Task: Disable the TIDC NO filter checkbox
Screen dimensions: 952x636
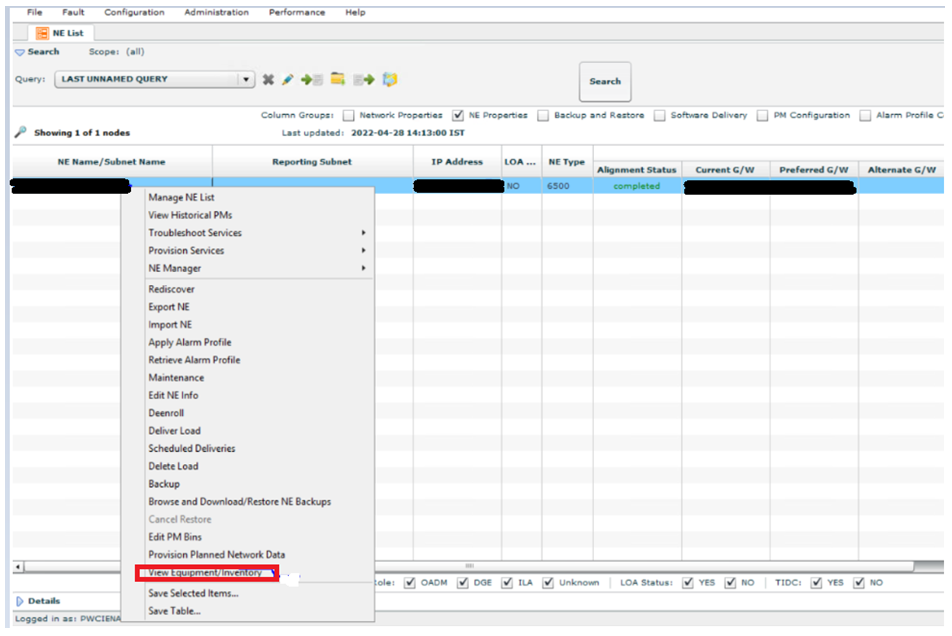Action: [857, 583]
